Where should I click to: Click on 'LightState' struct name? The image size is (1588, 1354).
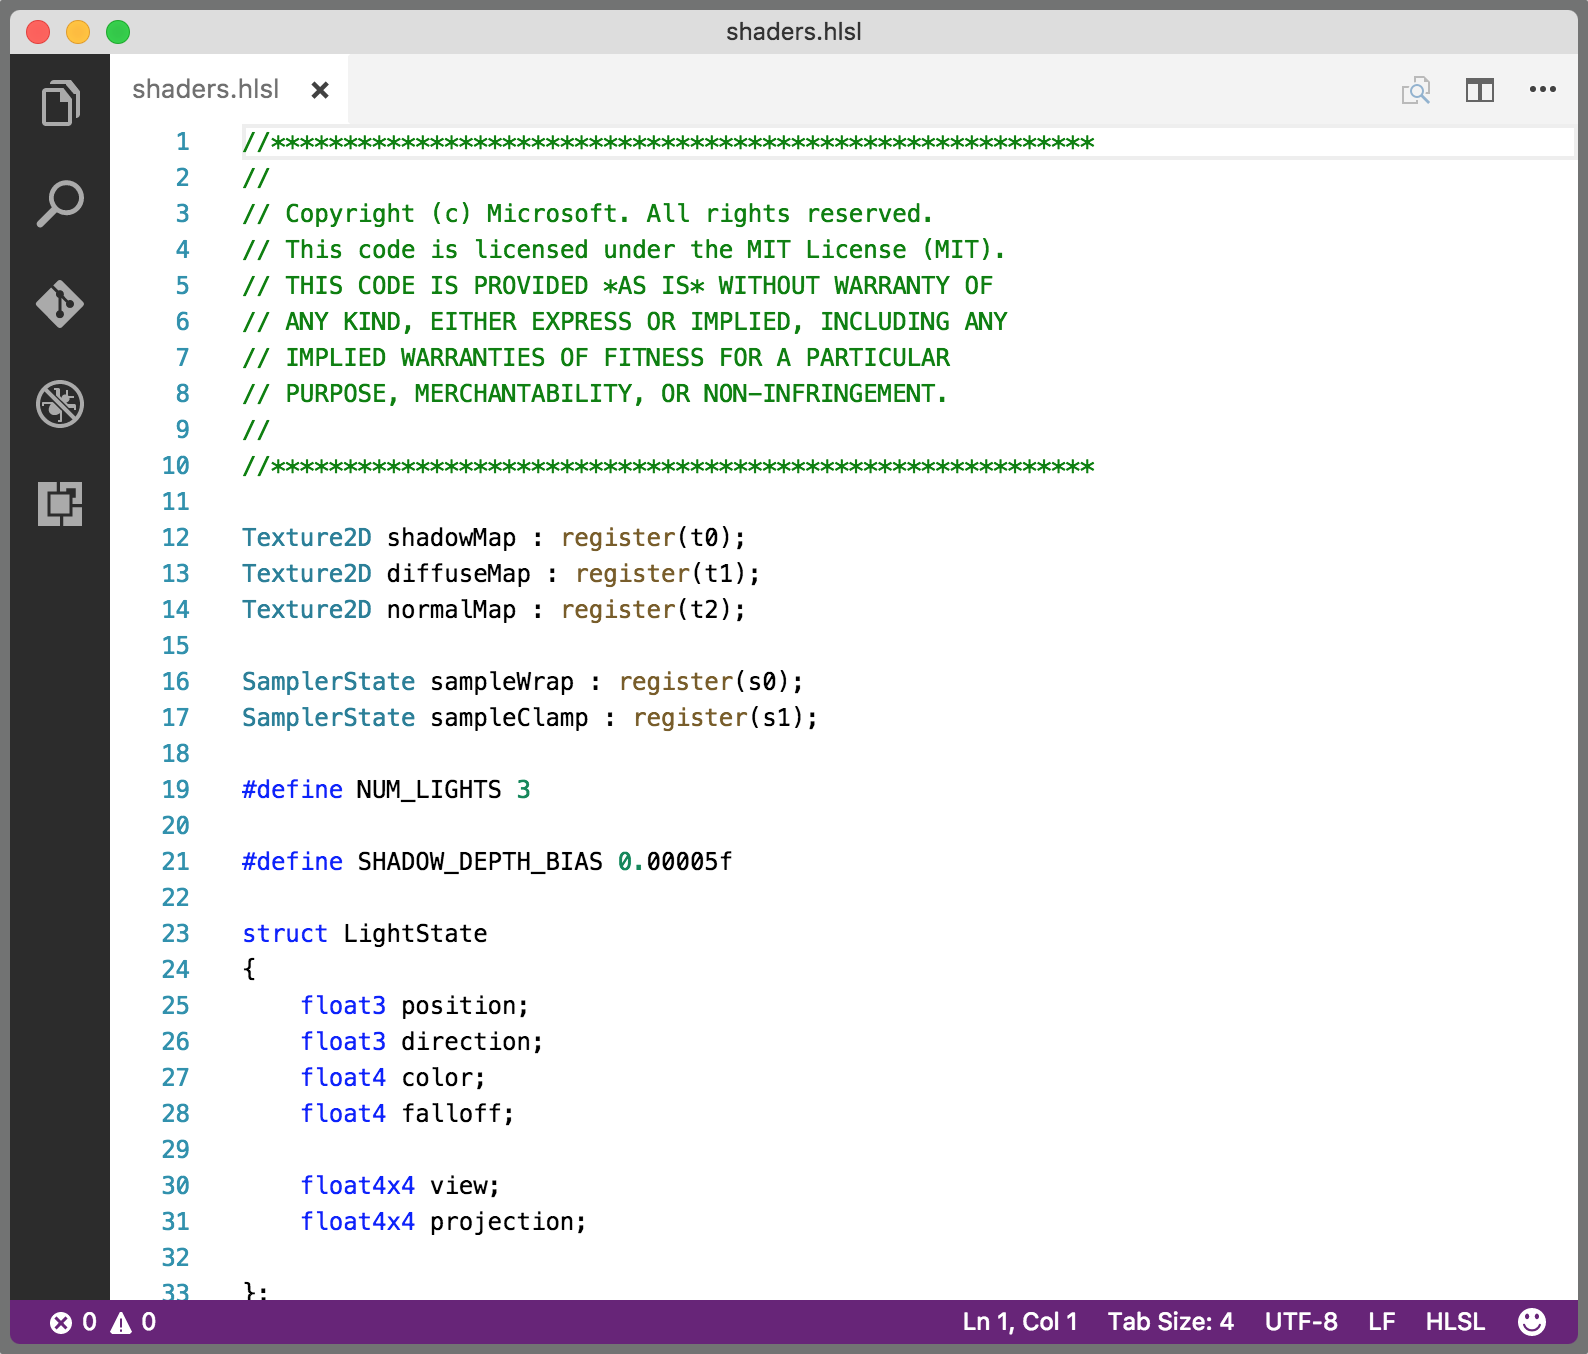point(415,934)
